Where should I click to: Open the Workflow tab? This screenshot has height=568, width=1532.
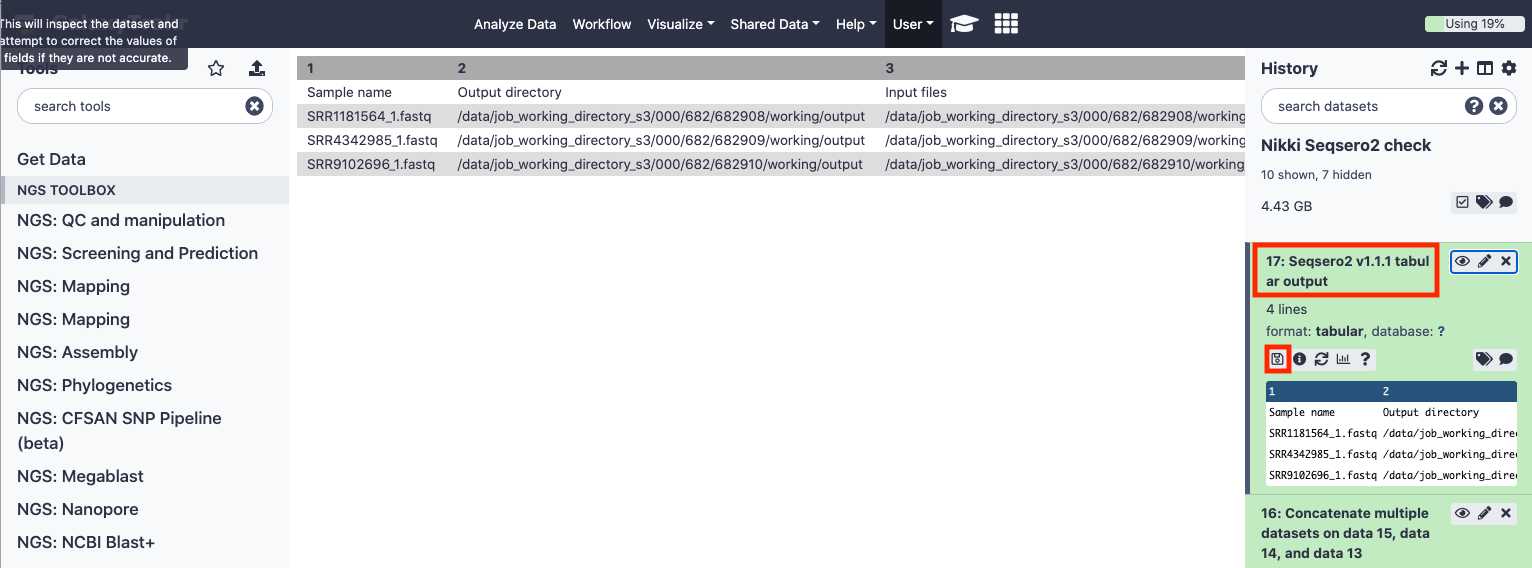[x=602, y=24]
